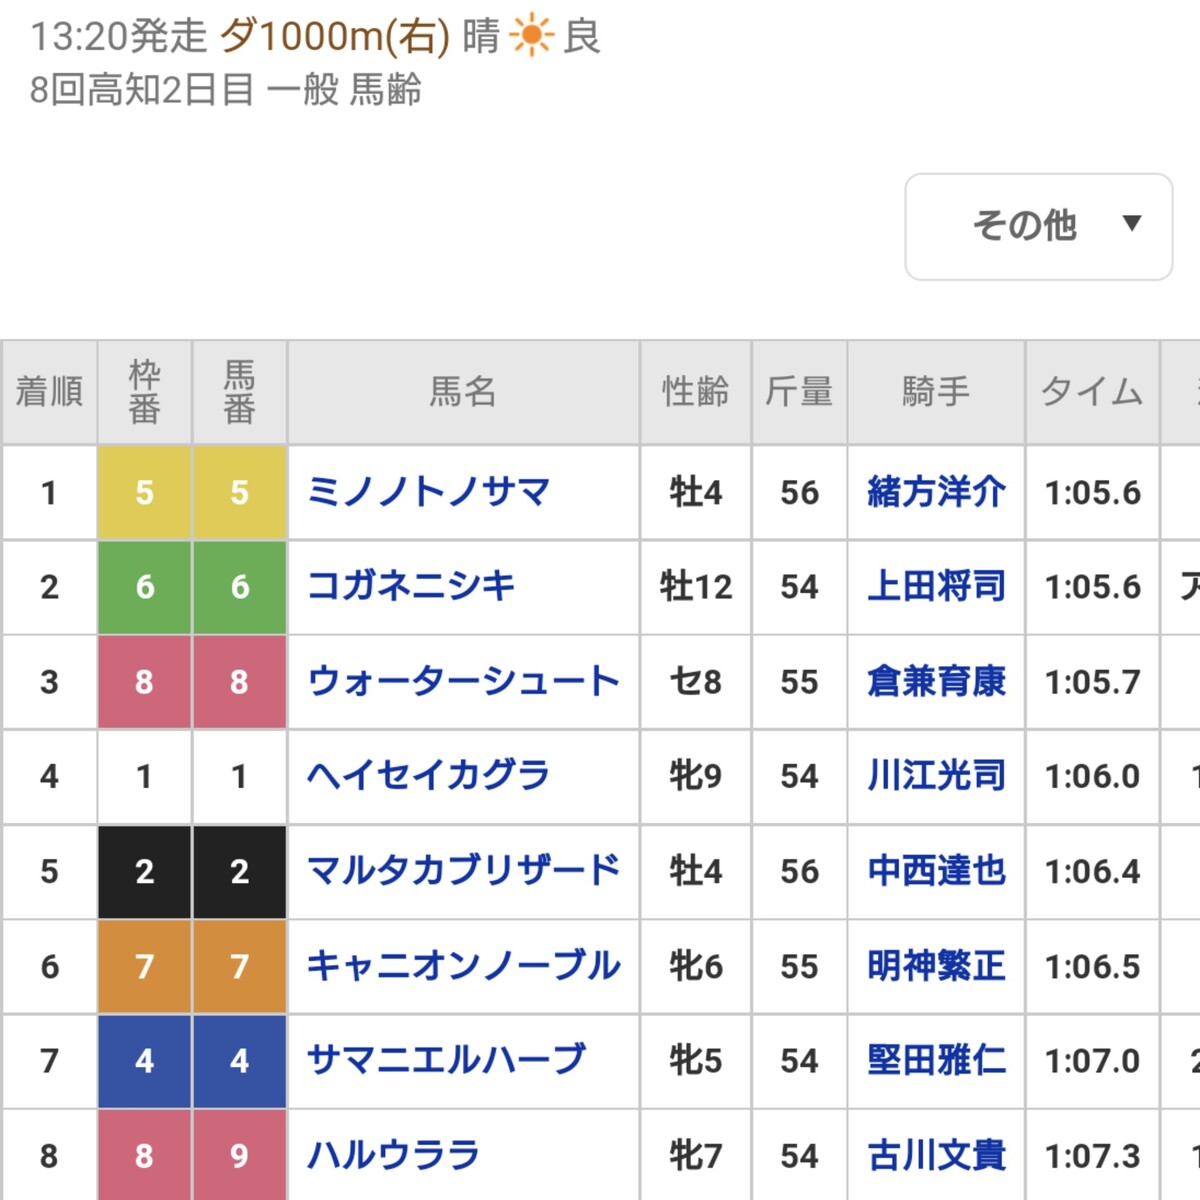1200x1200 pixels.
Task: Select jockey 中西達也 link
Action: [936, 871]
